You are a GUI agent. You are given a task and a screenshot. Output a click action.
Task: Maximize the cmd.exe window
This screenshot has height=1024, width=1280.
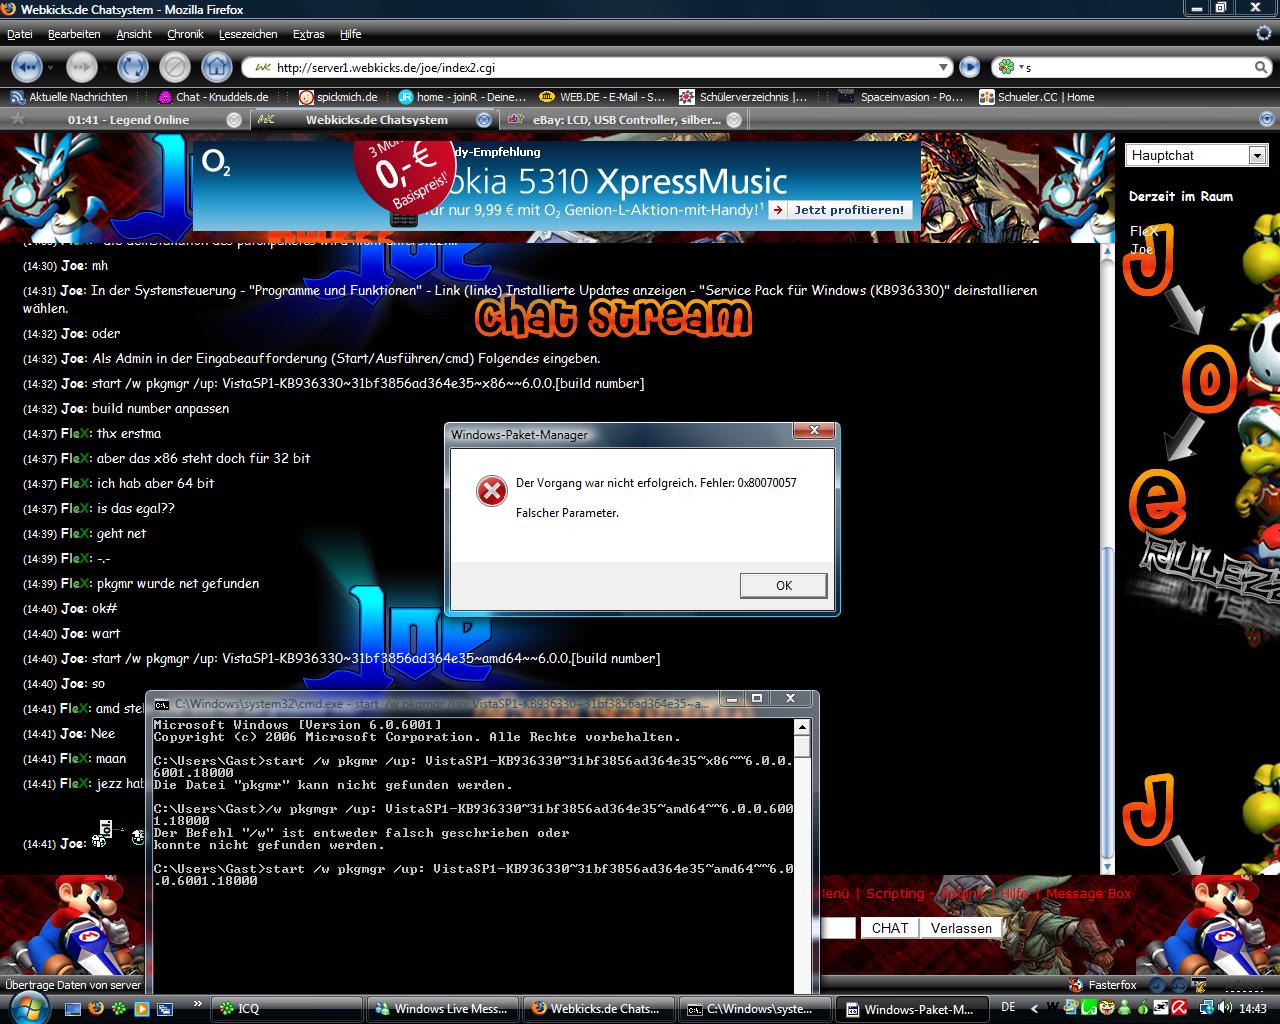pos(757,699)
